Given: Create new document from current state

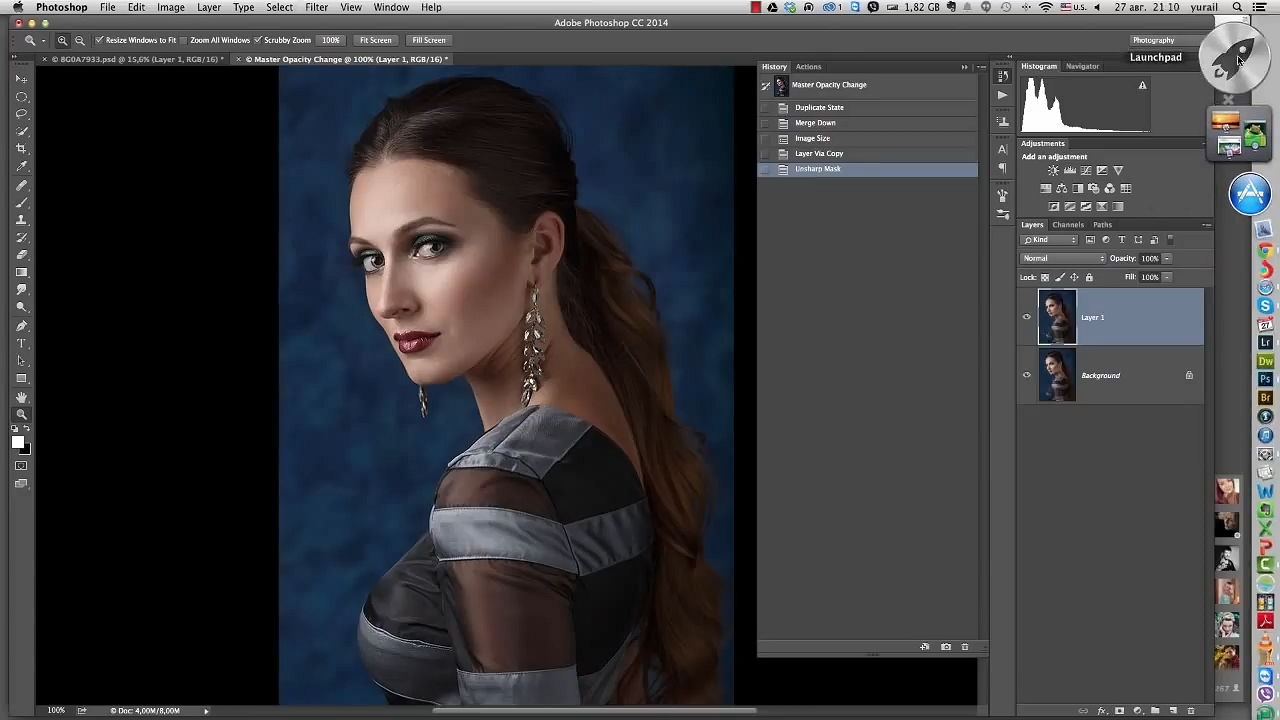Looking at the screenshot, I should click(925, 647).
